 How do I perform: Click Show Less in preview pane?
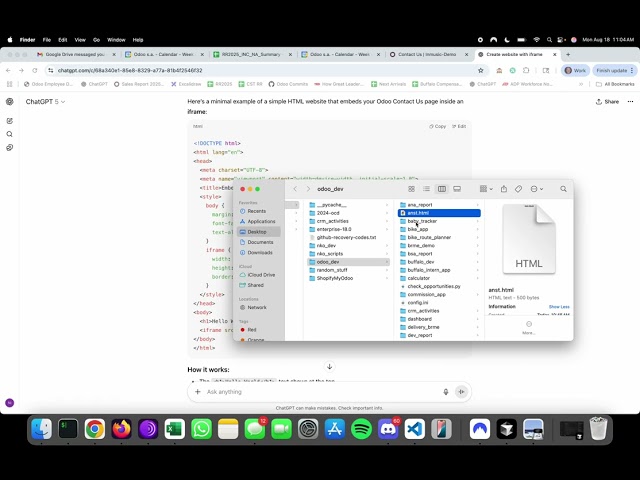coord(559,307)
